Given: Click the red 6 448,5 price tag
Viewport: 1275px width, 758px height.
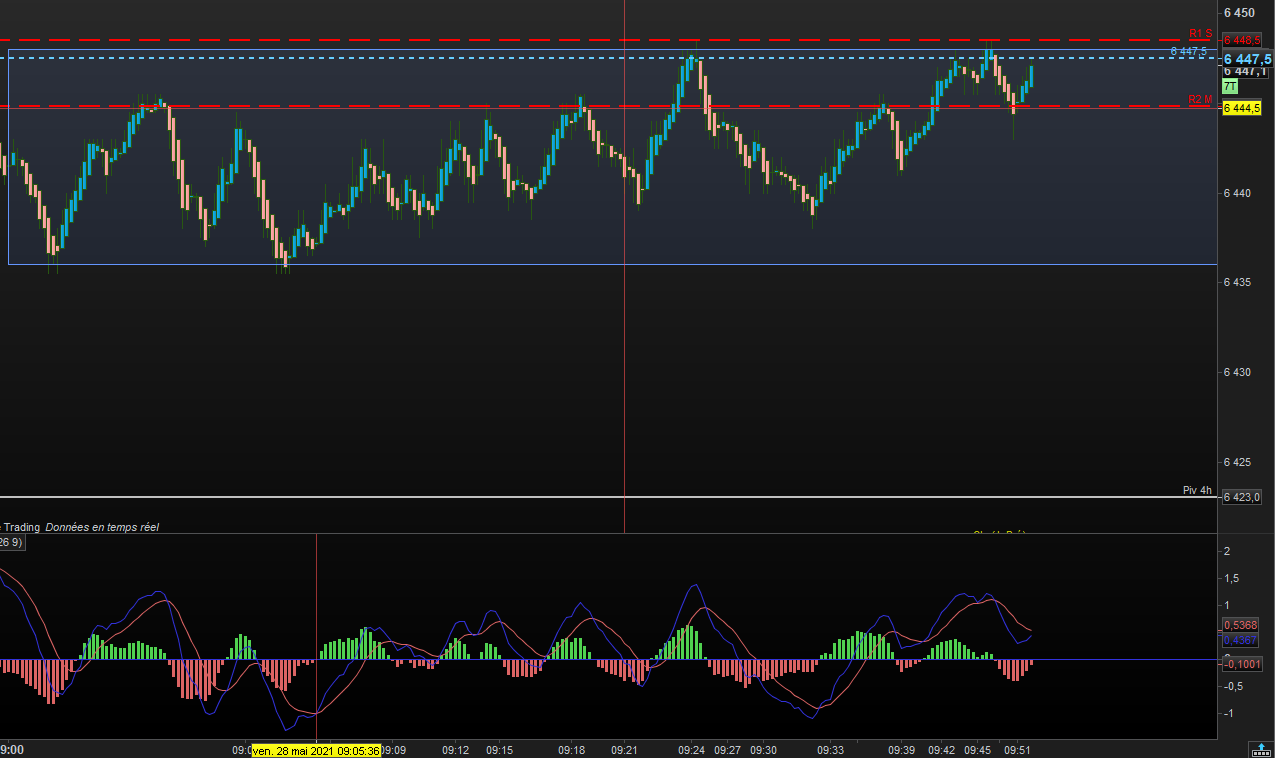Looking at the screenshot, I should pyautogui.click(x=1241, y=41).
